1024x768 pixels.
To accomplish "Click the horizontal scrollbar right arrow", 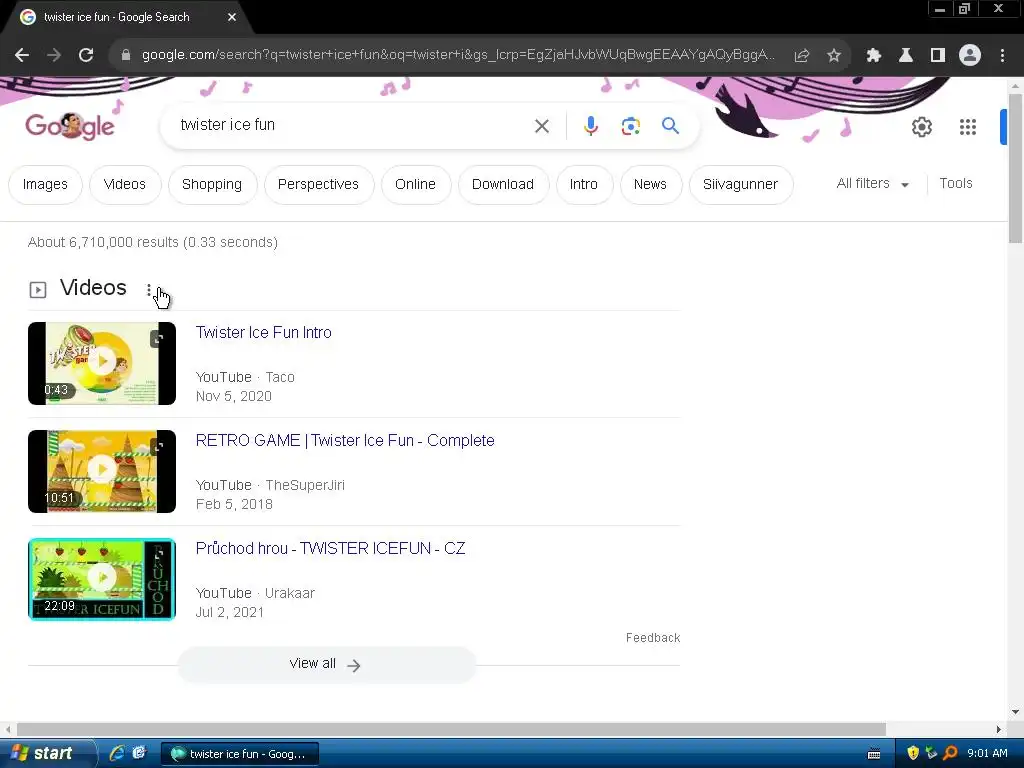I will click(x=999, y=729).
